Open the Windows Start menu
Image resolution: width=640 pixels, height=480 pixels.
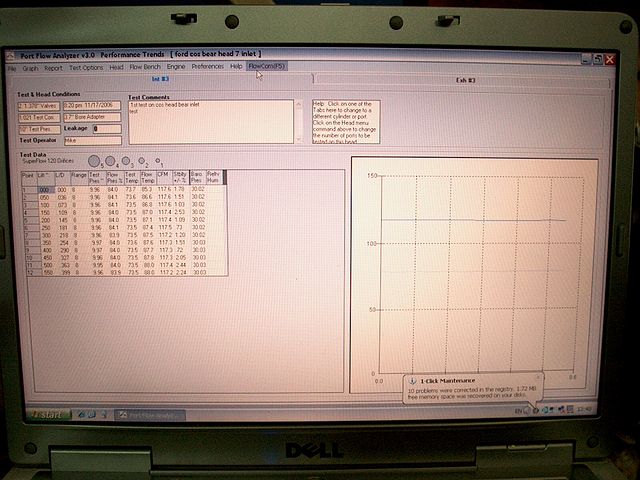[x=48, y=415]
